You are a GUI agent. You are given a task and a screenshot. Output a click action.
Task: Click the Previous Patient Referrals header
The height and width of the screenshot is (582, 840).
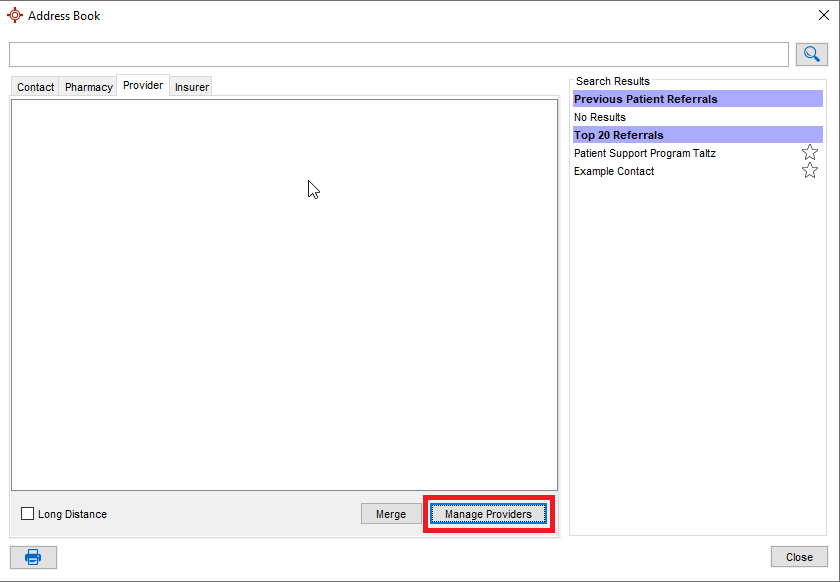click(x=697, y=99)
